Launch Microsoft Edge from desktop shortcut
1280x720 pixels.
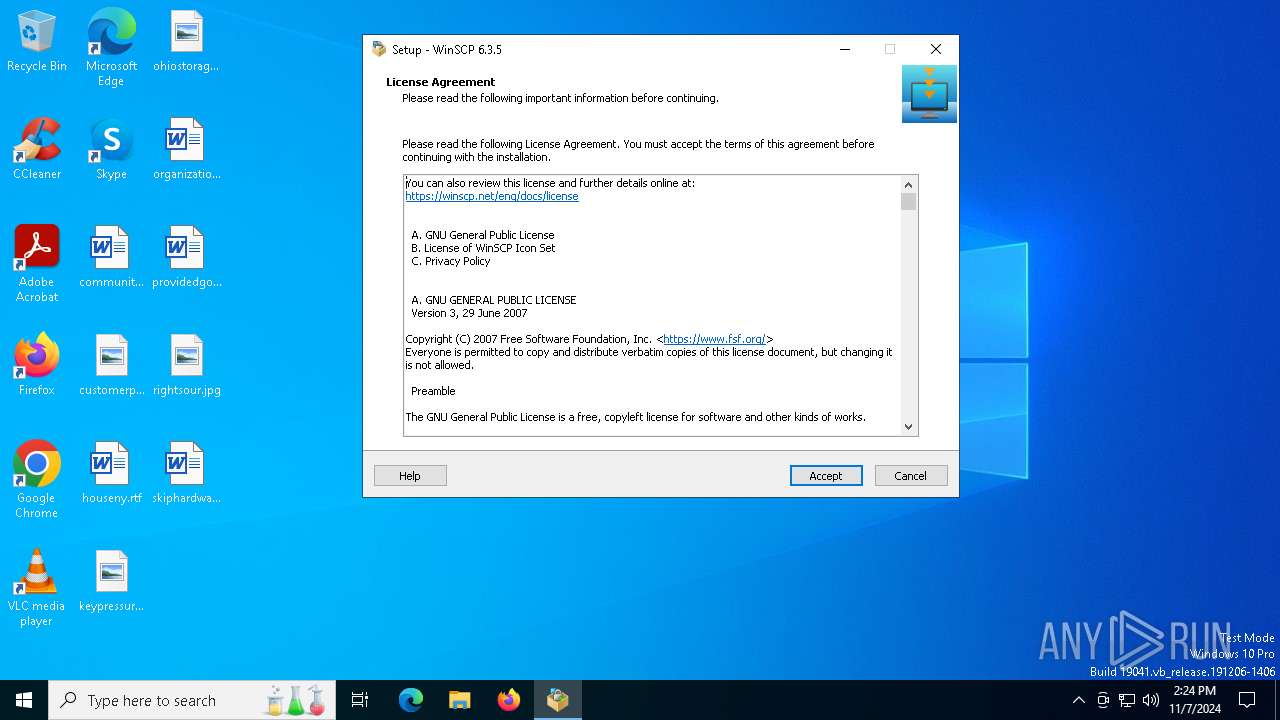111,48
